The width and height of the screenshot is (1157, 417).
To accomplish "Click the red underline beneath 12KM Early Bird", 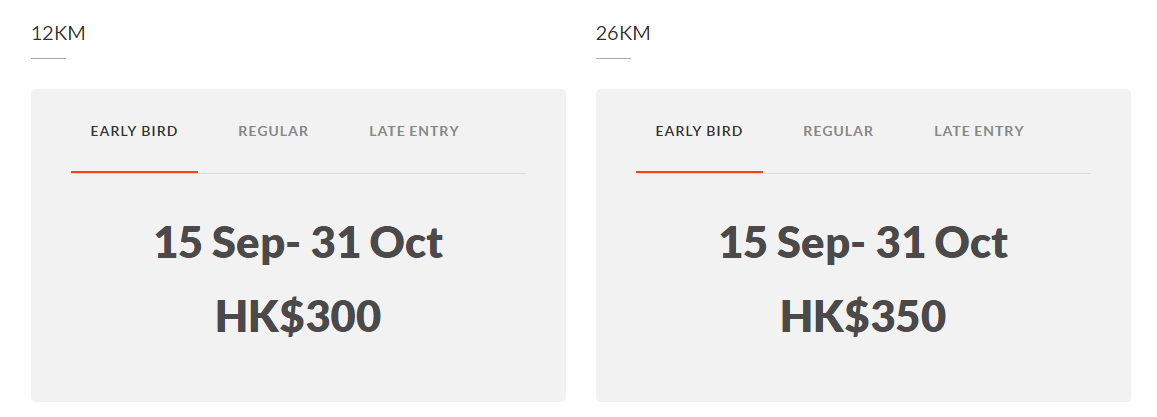I will tap(134, 172).
